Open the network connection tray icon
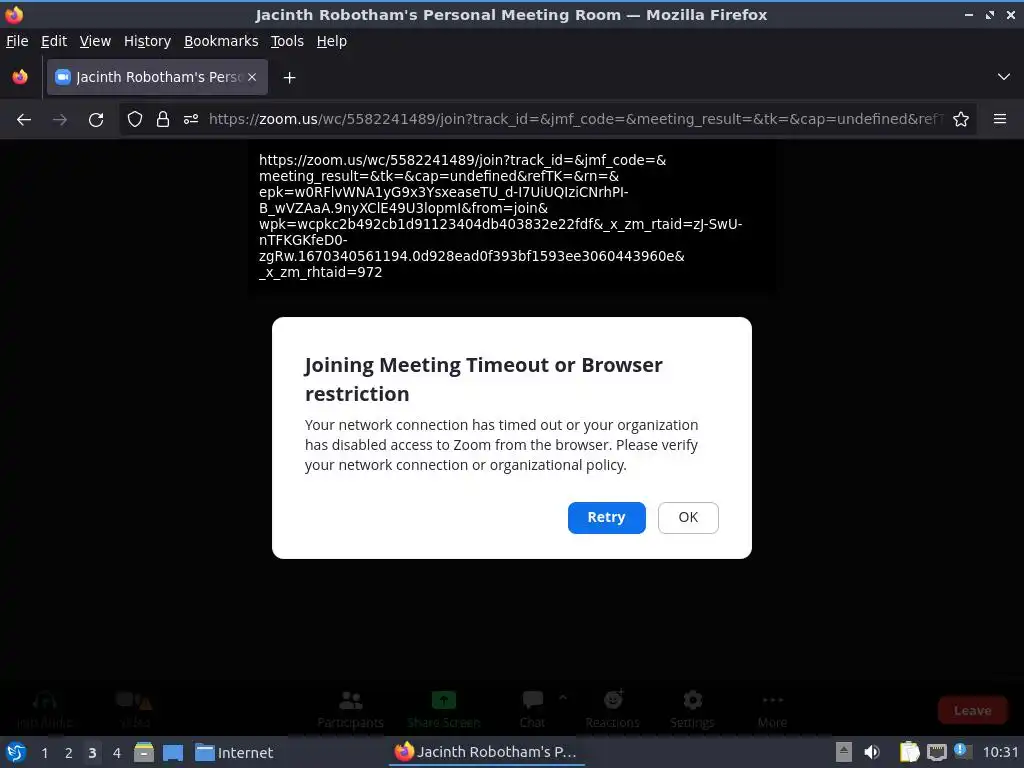 [x=936, y=752]
